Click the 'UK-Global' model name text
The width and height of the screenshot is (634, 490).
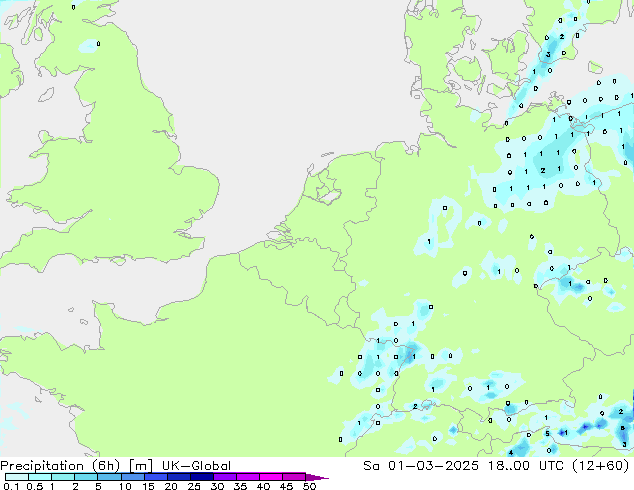click(196, 466)
